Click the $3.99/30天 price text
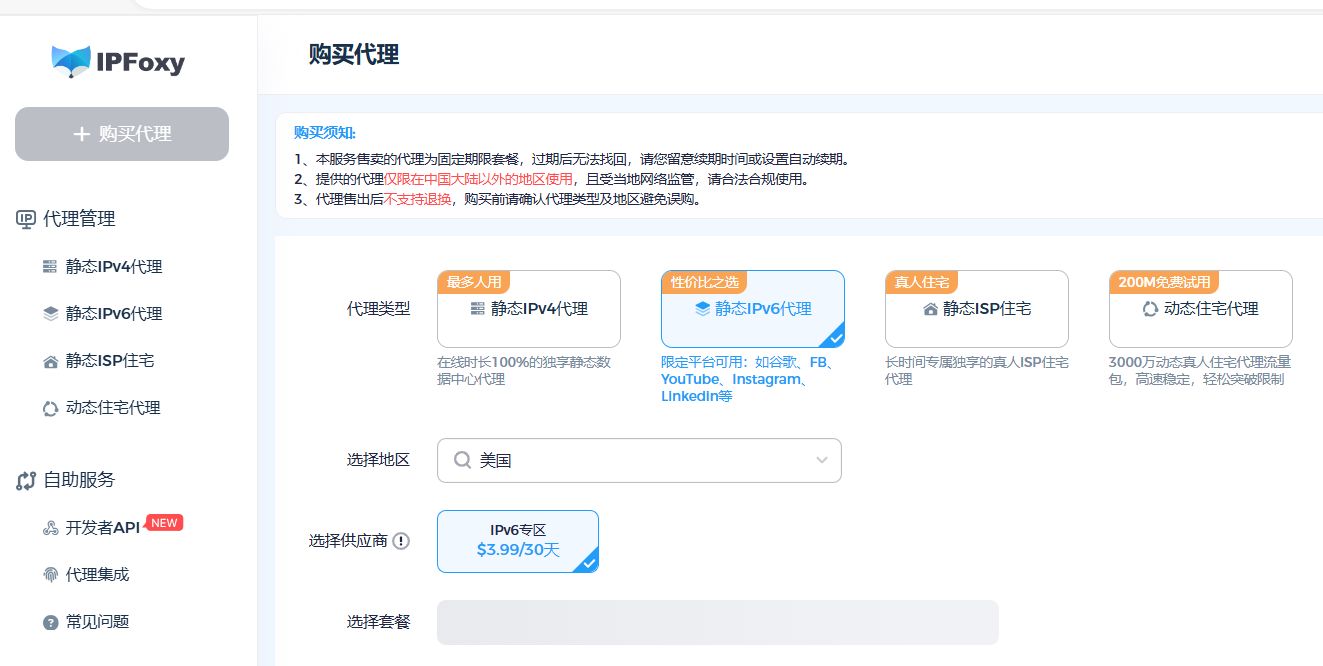This screenshot has height=666, width=1323. point(518,550)
